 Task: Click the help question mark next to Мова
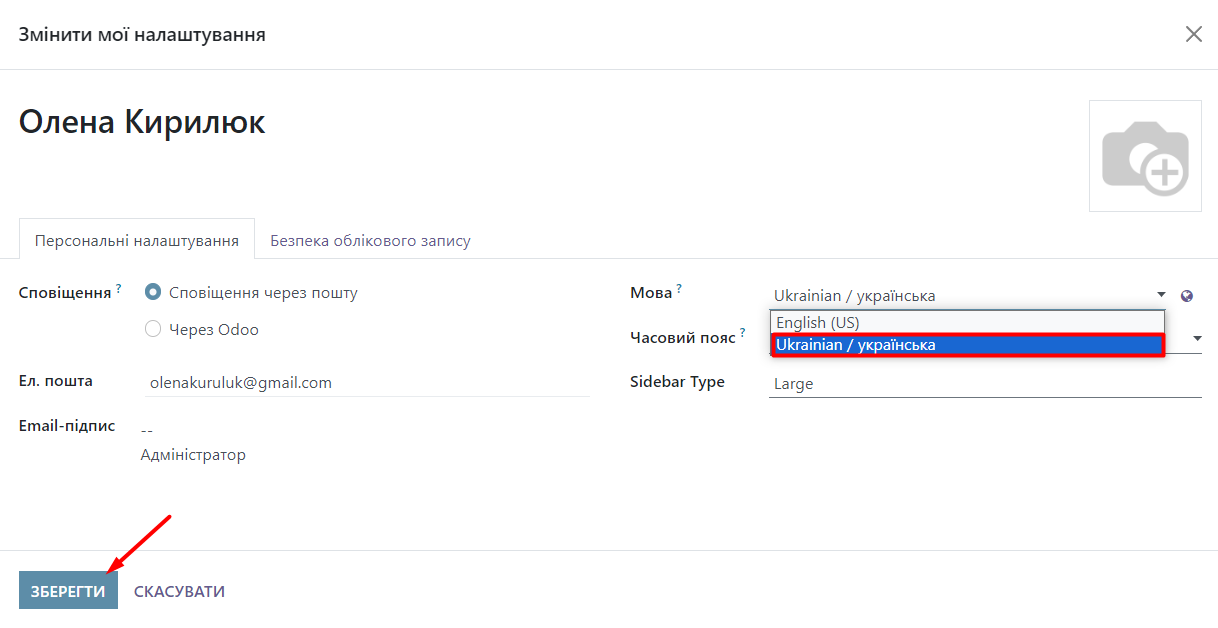tap(679, 289)
